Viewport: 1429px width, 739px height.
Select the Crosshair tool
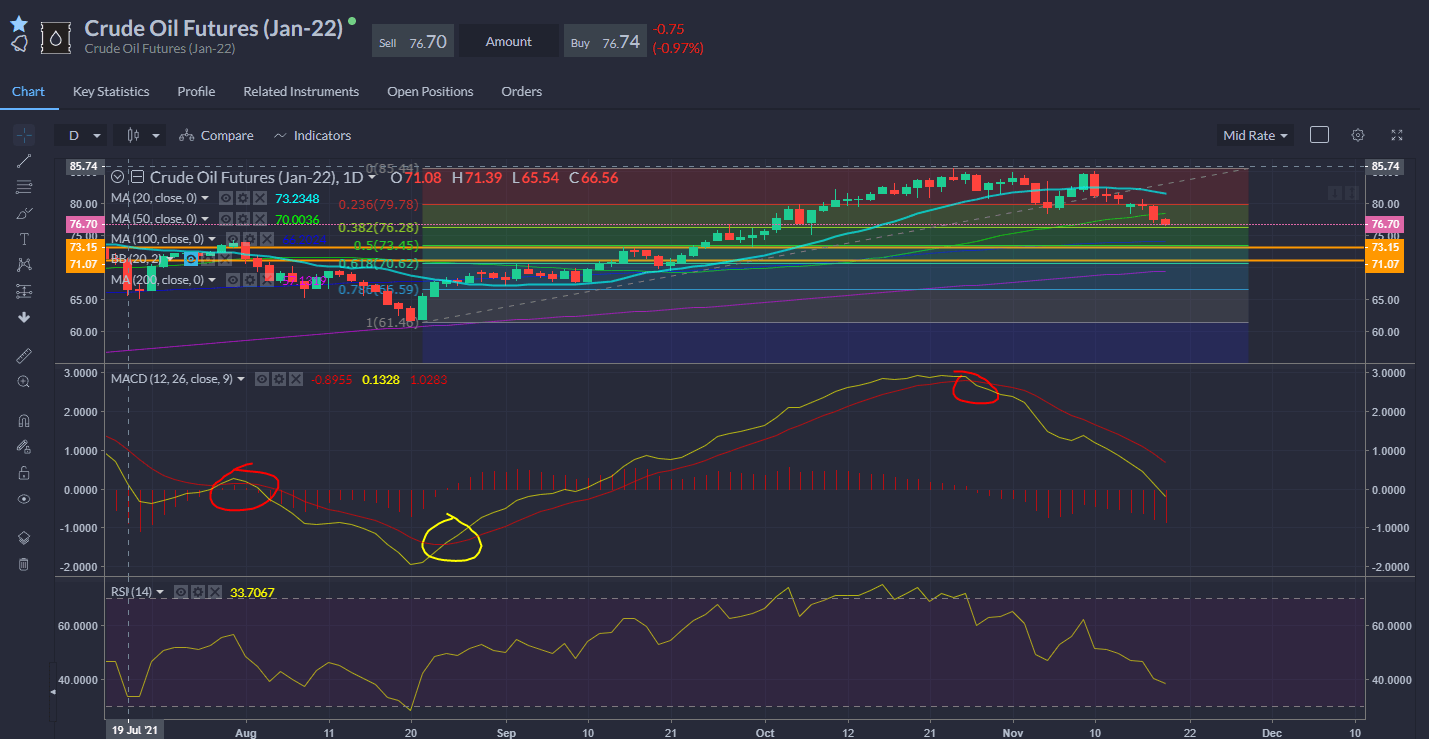tap(24, 135)
